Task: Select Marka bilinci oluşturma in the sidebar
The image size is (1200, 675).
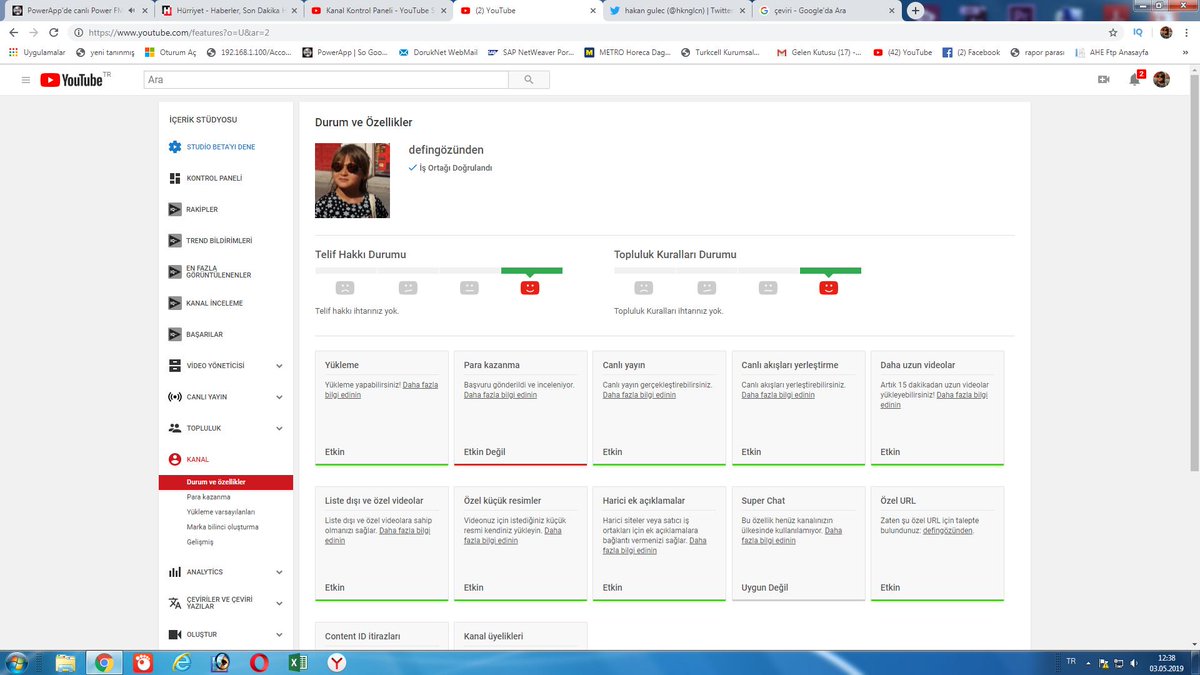Action: [222, 527]
